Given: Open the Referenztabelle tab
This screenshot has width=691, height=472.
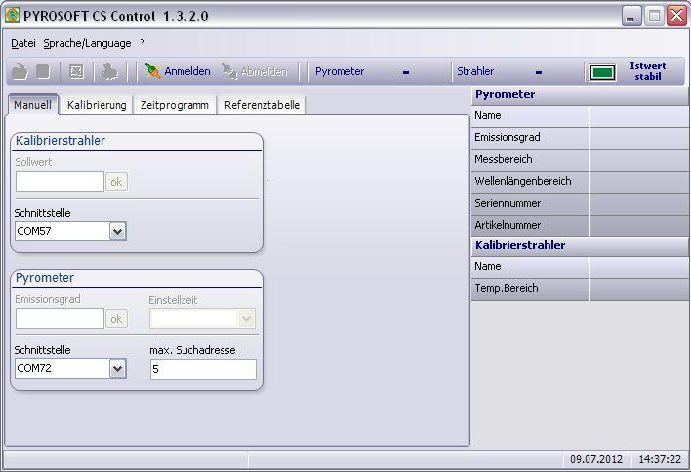Looking at the screenshot, I should pos(260,105).
